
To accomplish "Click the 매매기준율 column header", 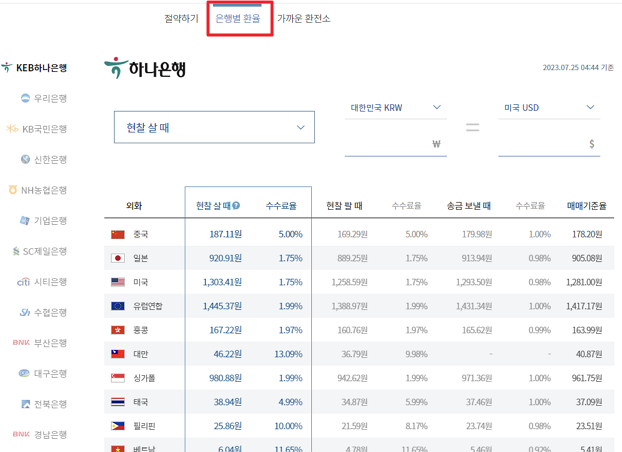I will (587, 206).
